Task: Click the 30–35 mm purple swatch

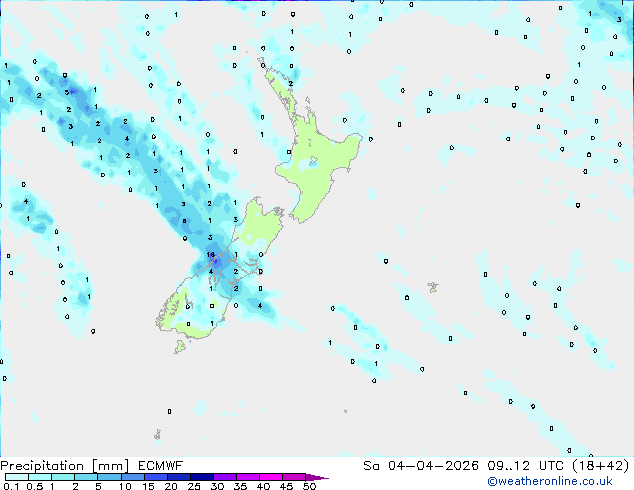Action: (x=224, y=477)
